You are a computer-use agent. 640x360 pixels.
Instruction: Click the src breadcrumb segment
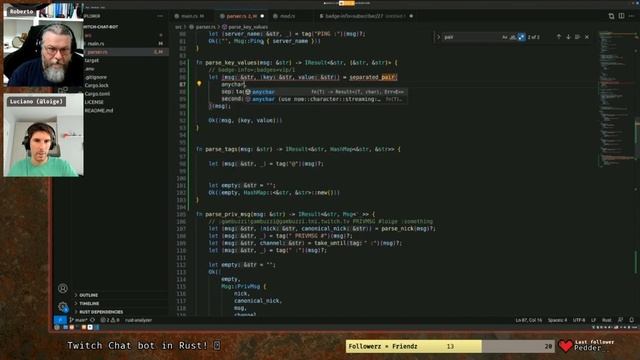point(178,27)
